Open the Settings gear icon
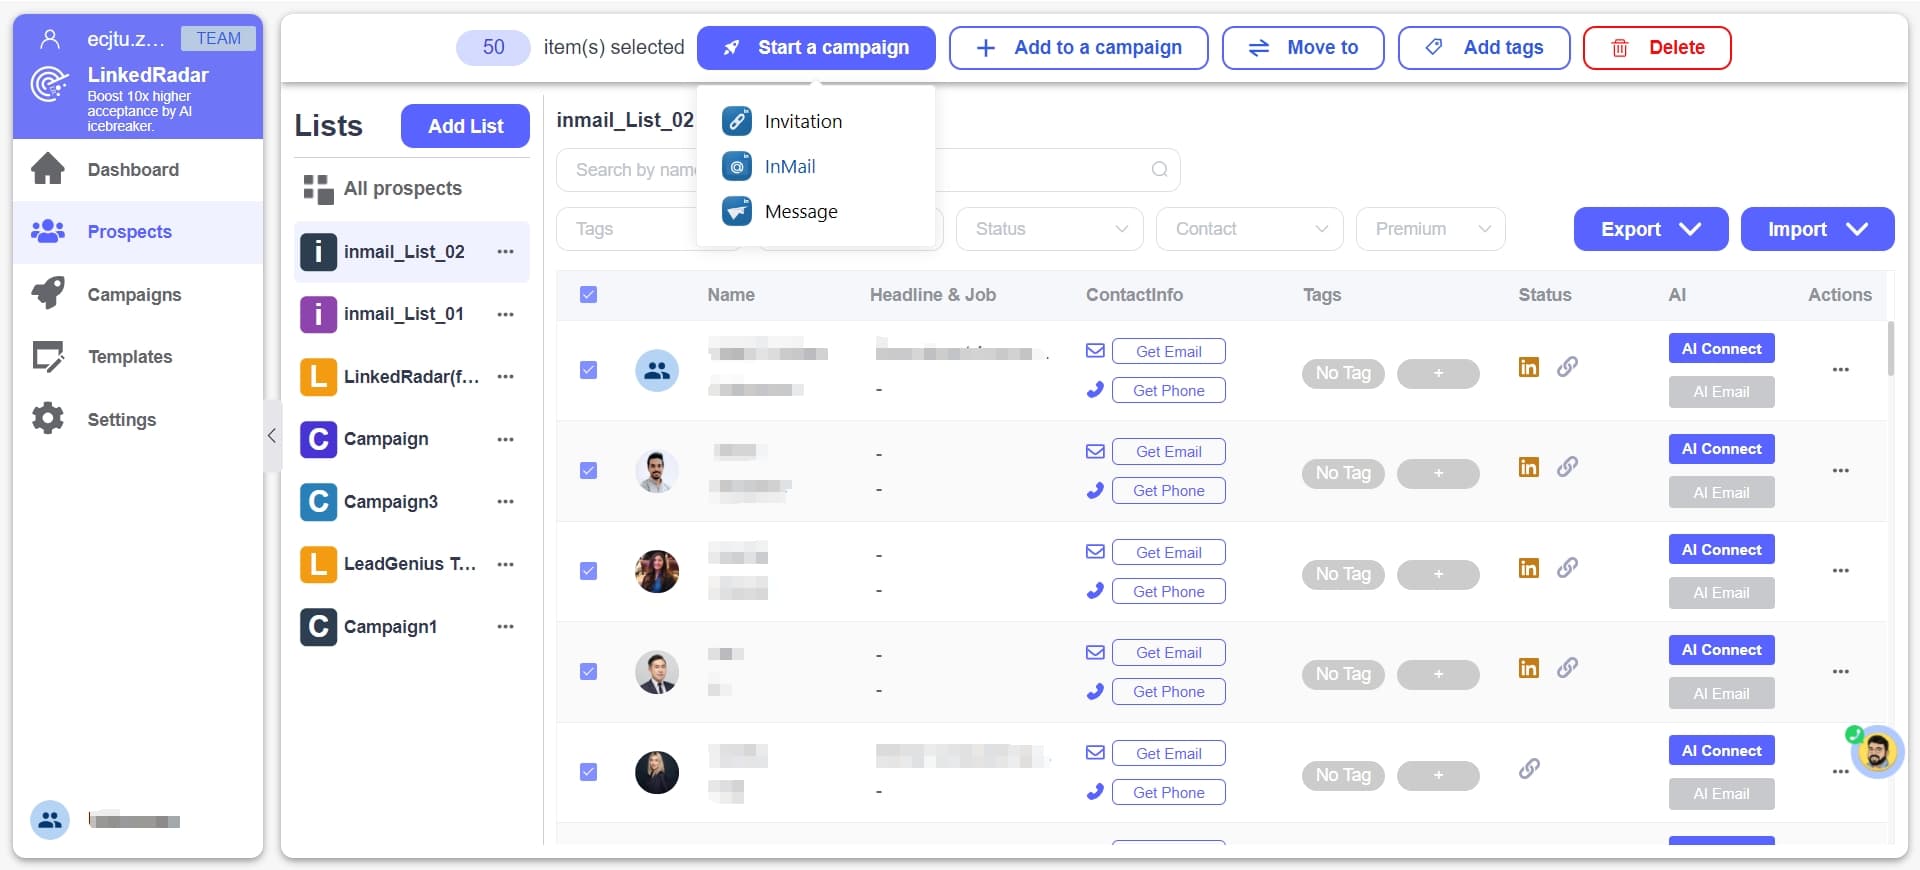The height and width of the screenshot is (870, 1920). pyautogui.click(x=48, y=419)
